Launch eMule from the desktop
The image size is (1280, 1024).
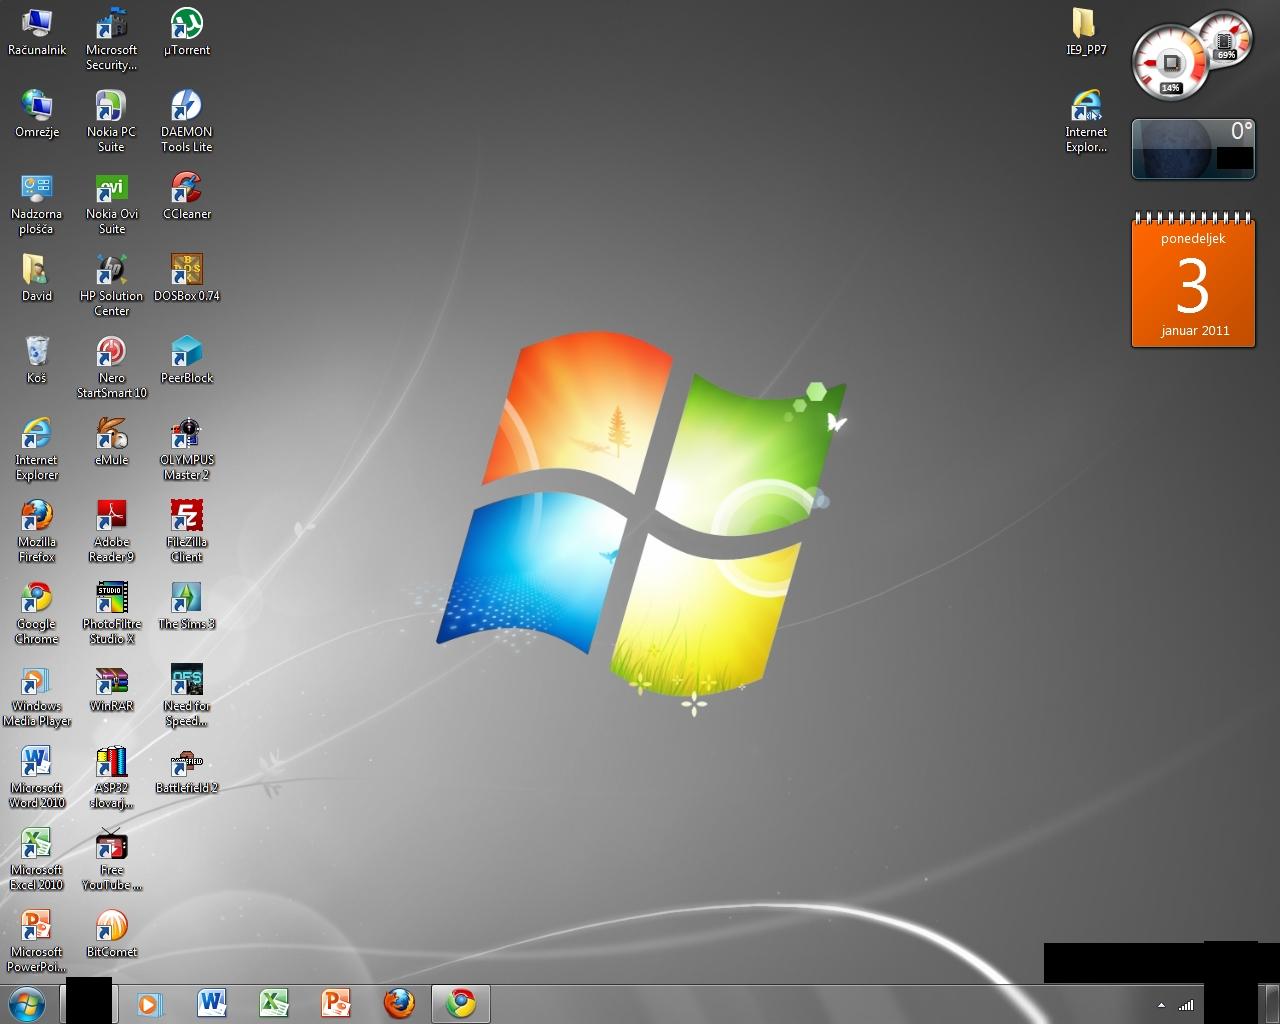point(111,442)
